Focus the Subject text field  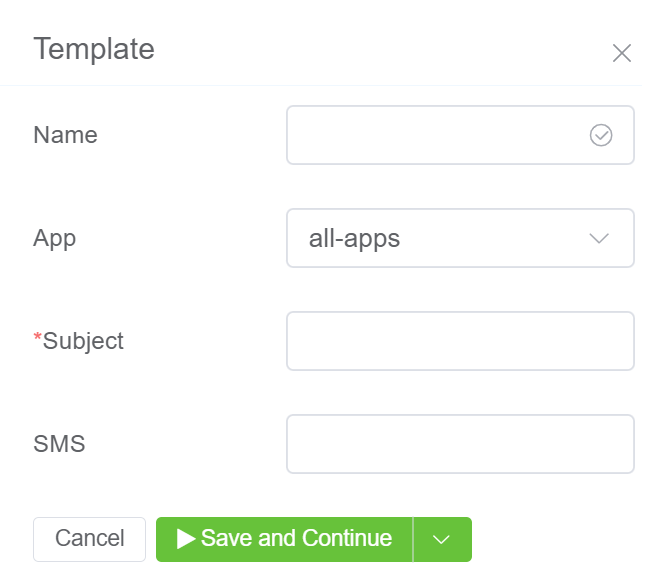[460, 341]
